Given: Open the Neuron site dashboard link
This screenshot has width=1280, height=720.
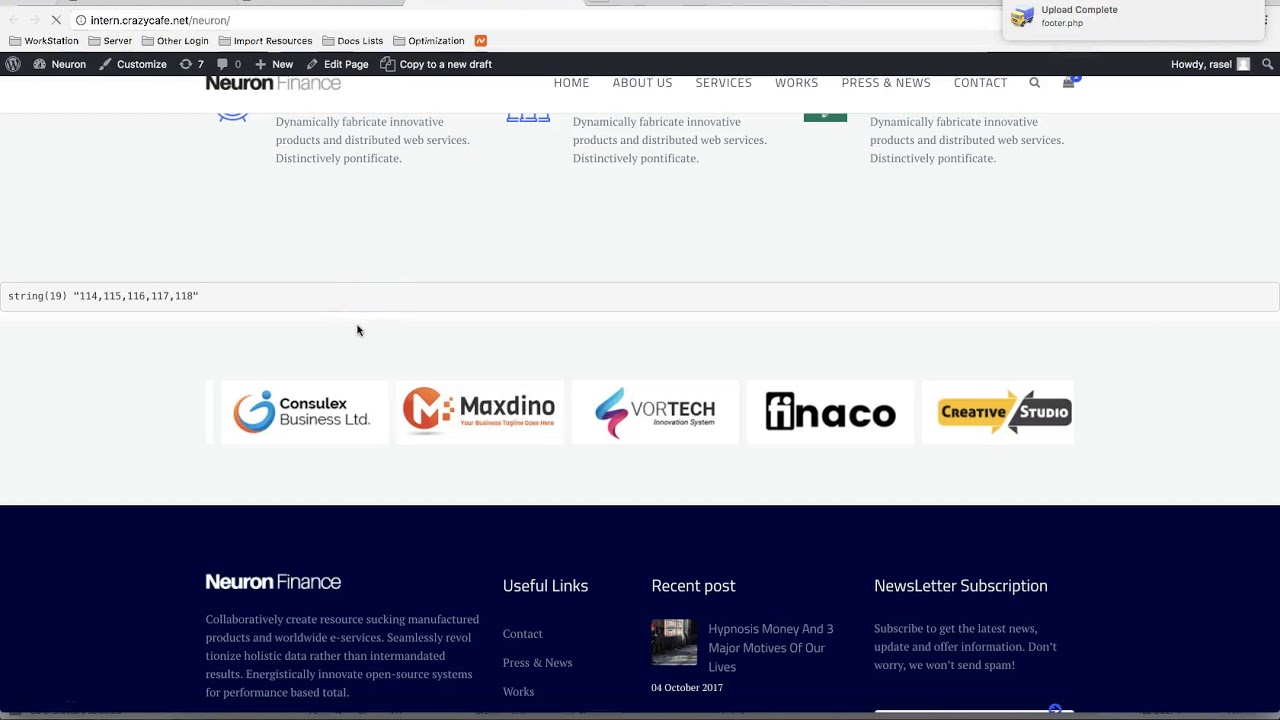Looking at the screenshot, I should tap(59, 64).
